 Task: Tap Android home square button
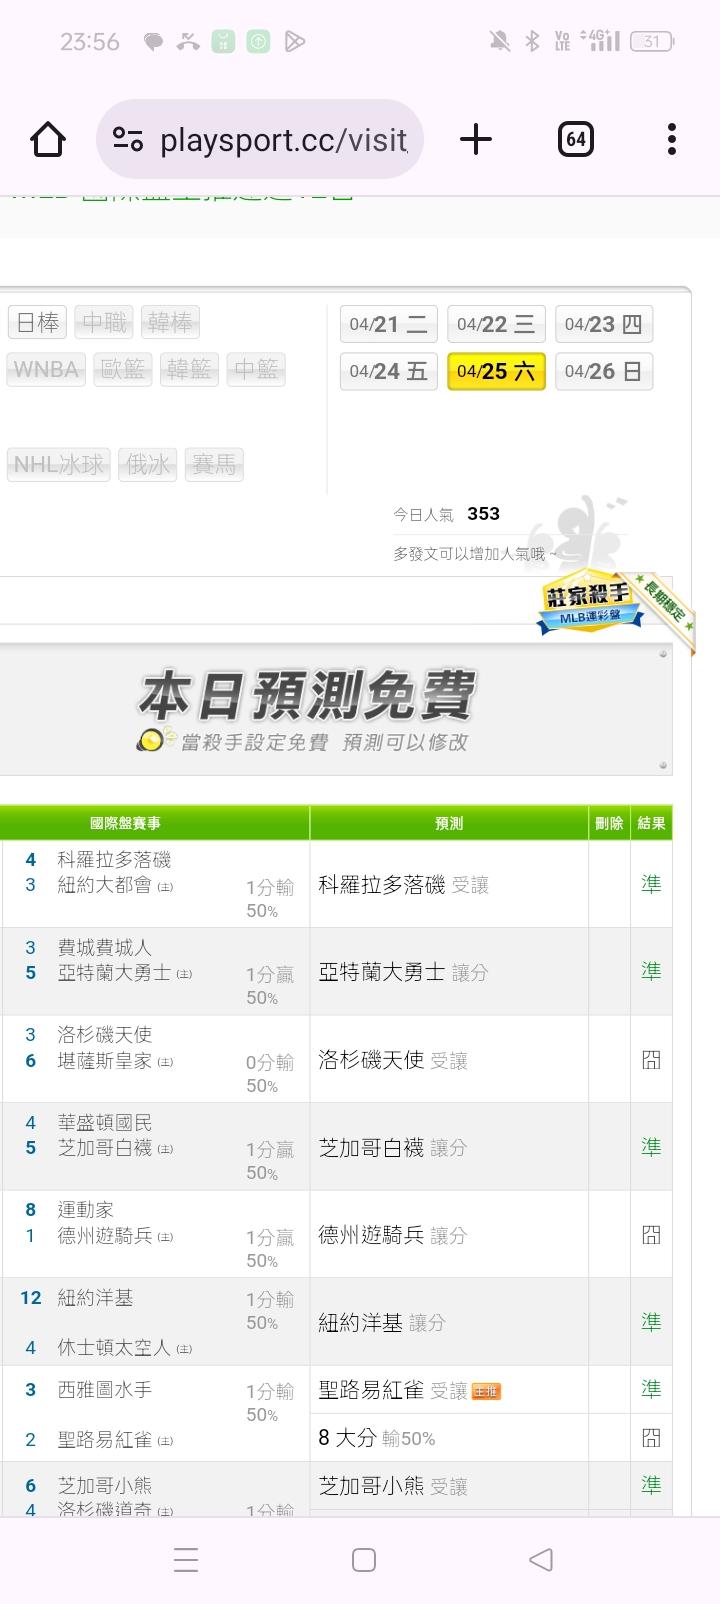coord(364,1560)
